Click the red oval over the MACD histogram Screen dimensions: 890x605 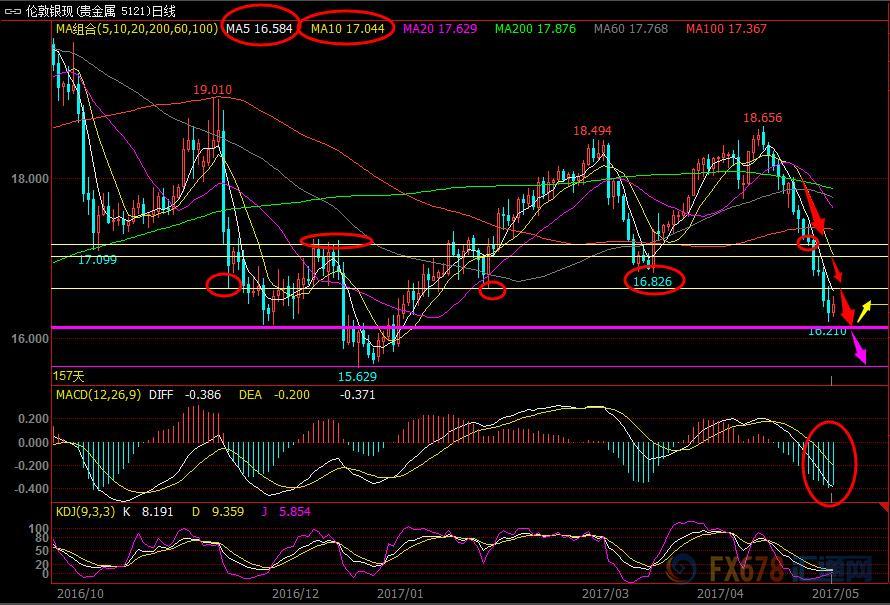tap(830, 463)
